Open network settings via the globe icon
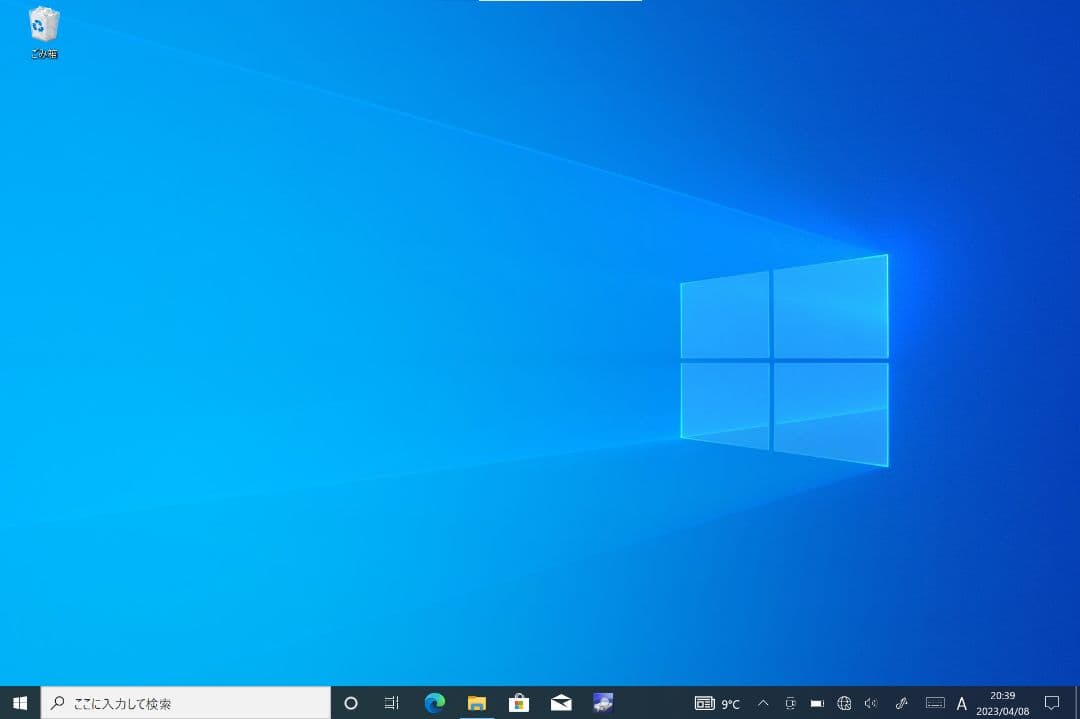Viewport: 1080px width, 719px height. coord(843,703)
